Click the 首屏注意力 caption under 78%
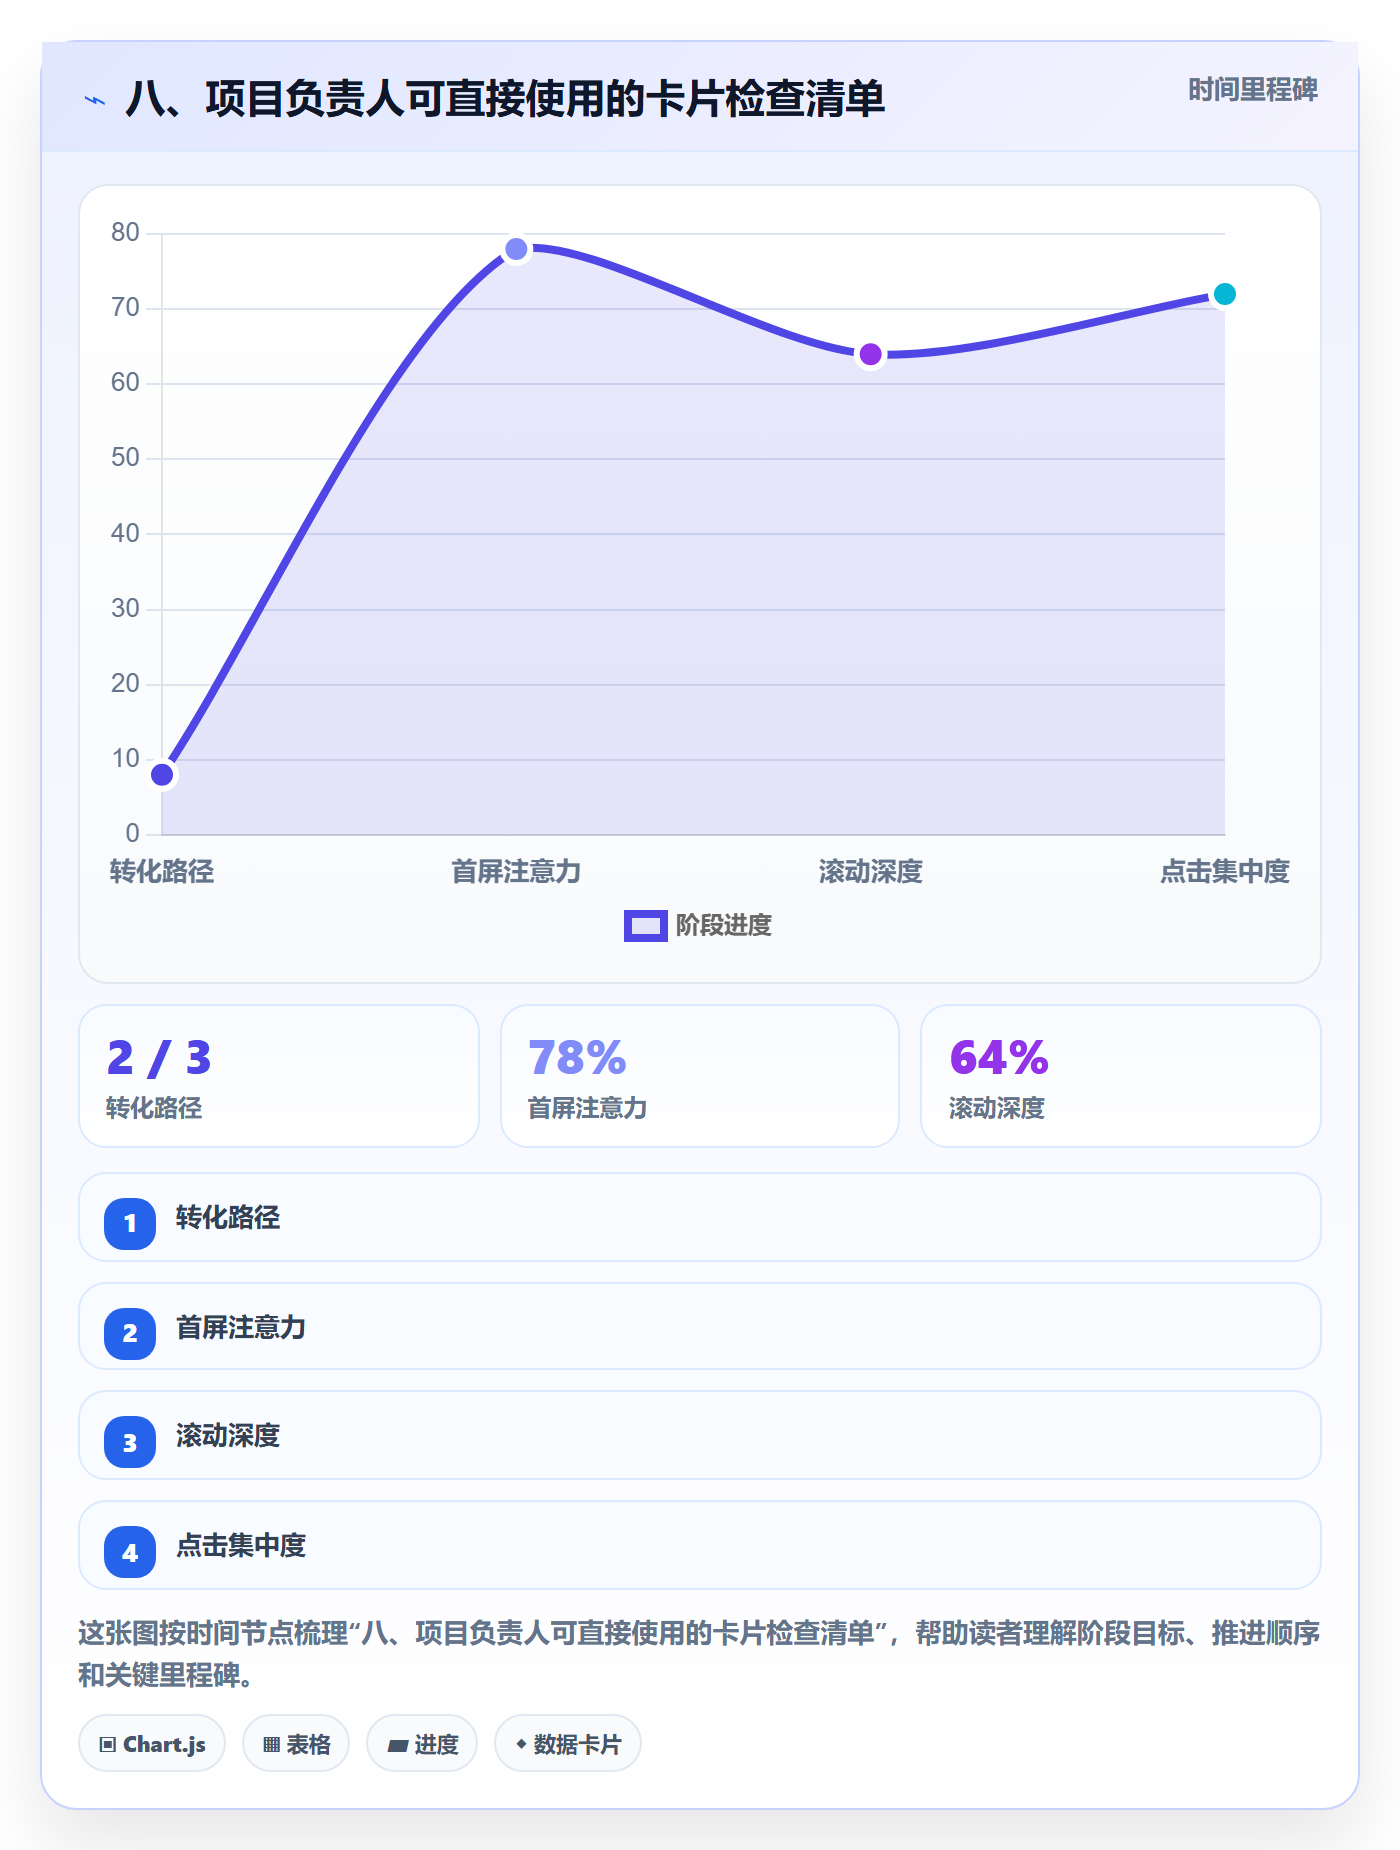Screen dimensions: 1400x1850 (587, 1108)
